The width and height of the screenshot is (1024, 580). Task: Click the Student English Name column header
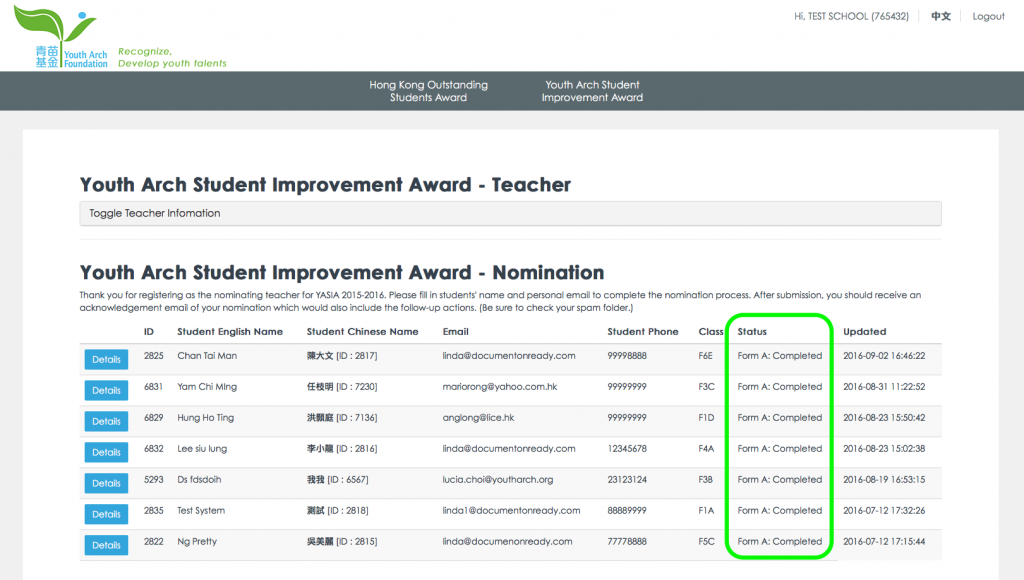click(230, 332)
